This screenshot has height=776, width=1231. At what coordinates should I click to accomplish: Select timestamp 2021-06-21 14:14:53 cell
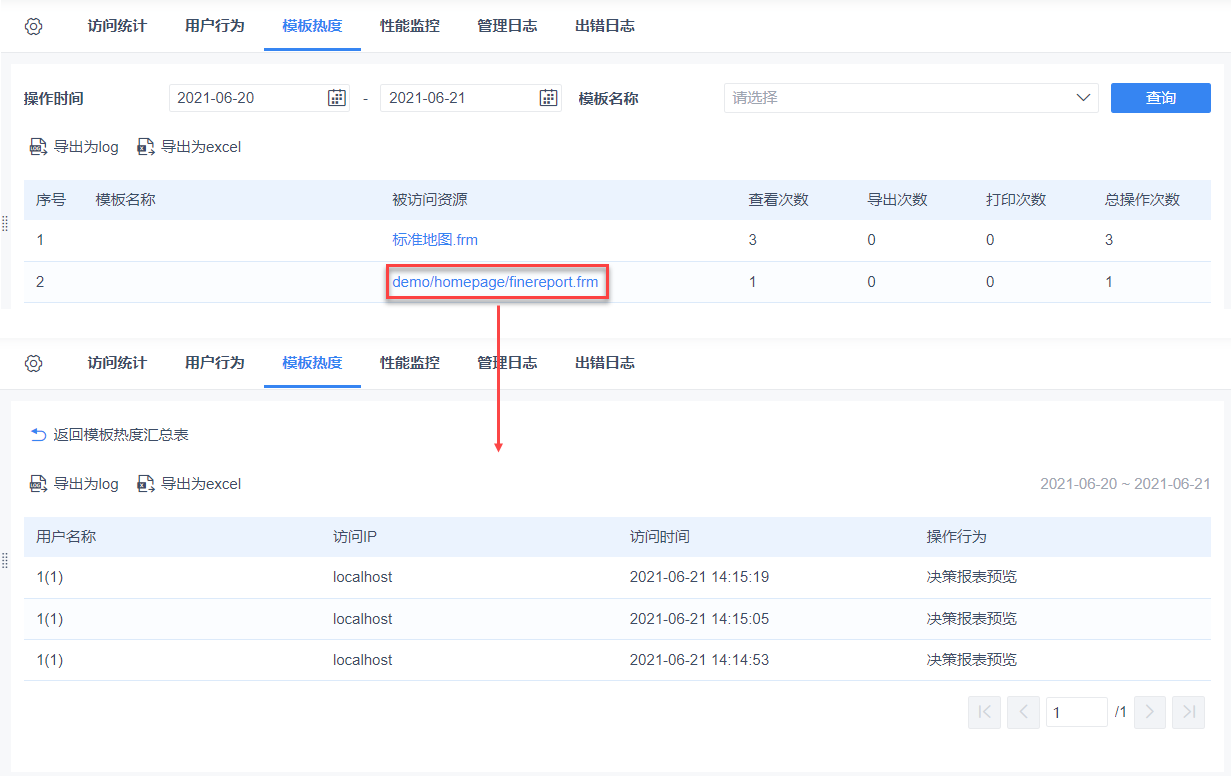[x=699, y=660]
